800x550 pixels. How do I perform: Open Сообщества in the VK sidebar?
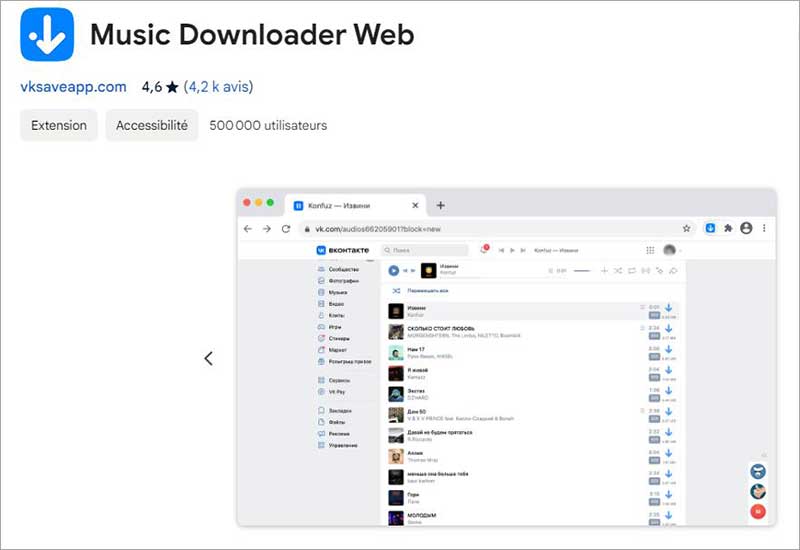tap(338, 269)
